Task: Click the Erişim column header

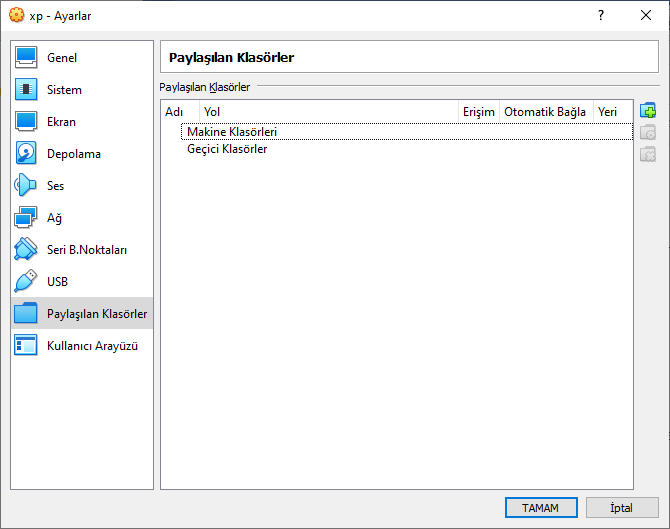Action: tap(479, 112)
